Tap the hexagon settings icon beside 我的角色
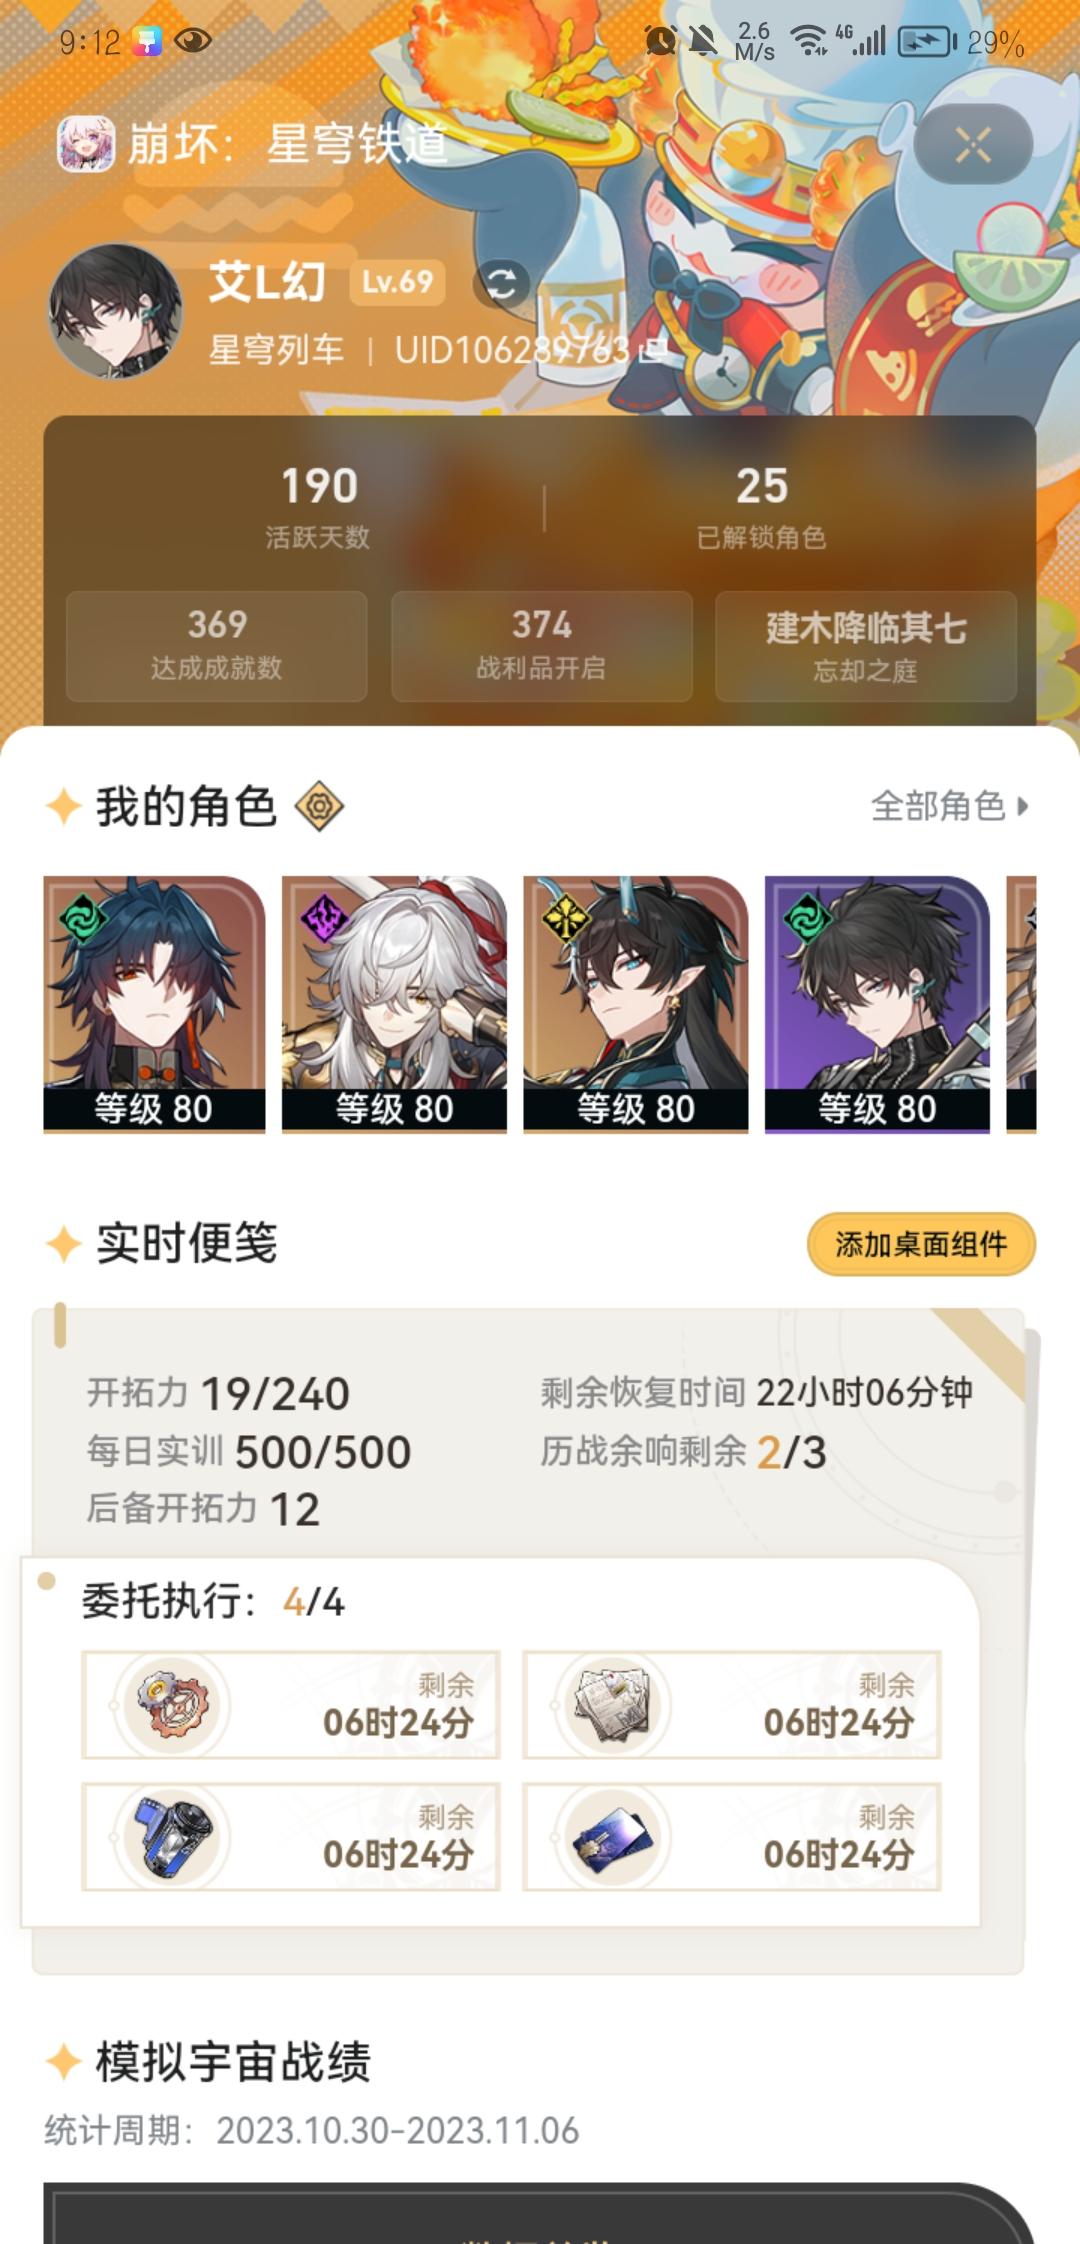 (x=319, y=806)
